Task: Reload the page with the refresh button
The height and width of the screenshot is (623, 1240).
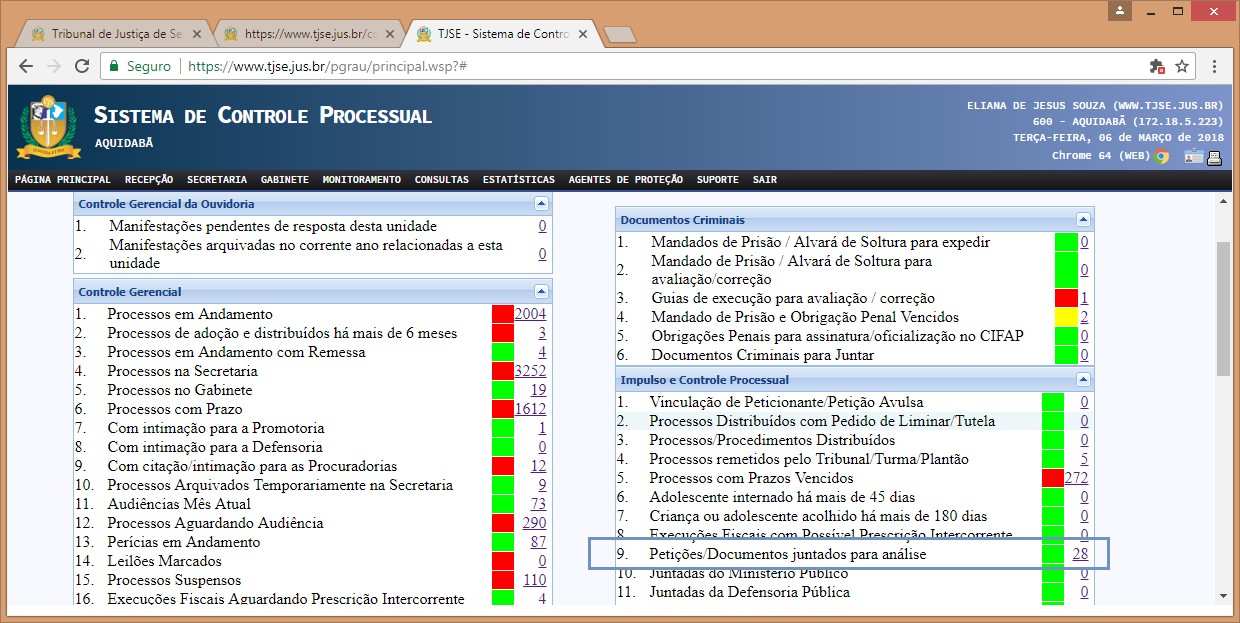Action: (81, 66)
